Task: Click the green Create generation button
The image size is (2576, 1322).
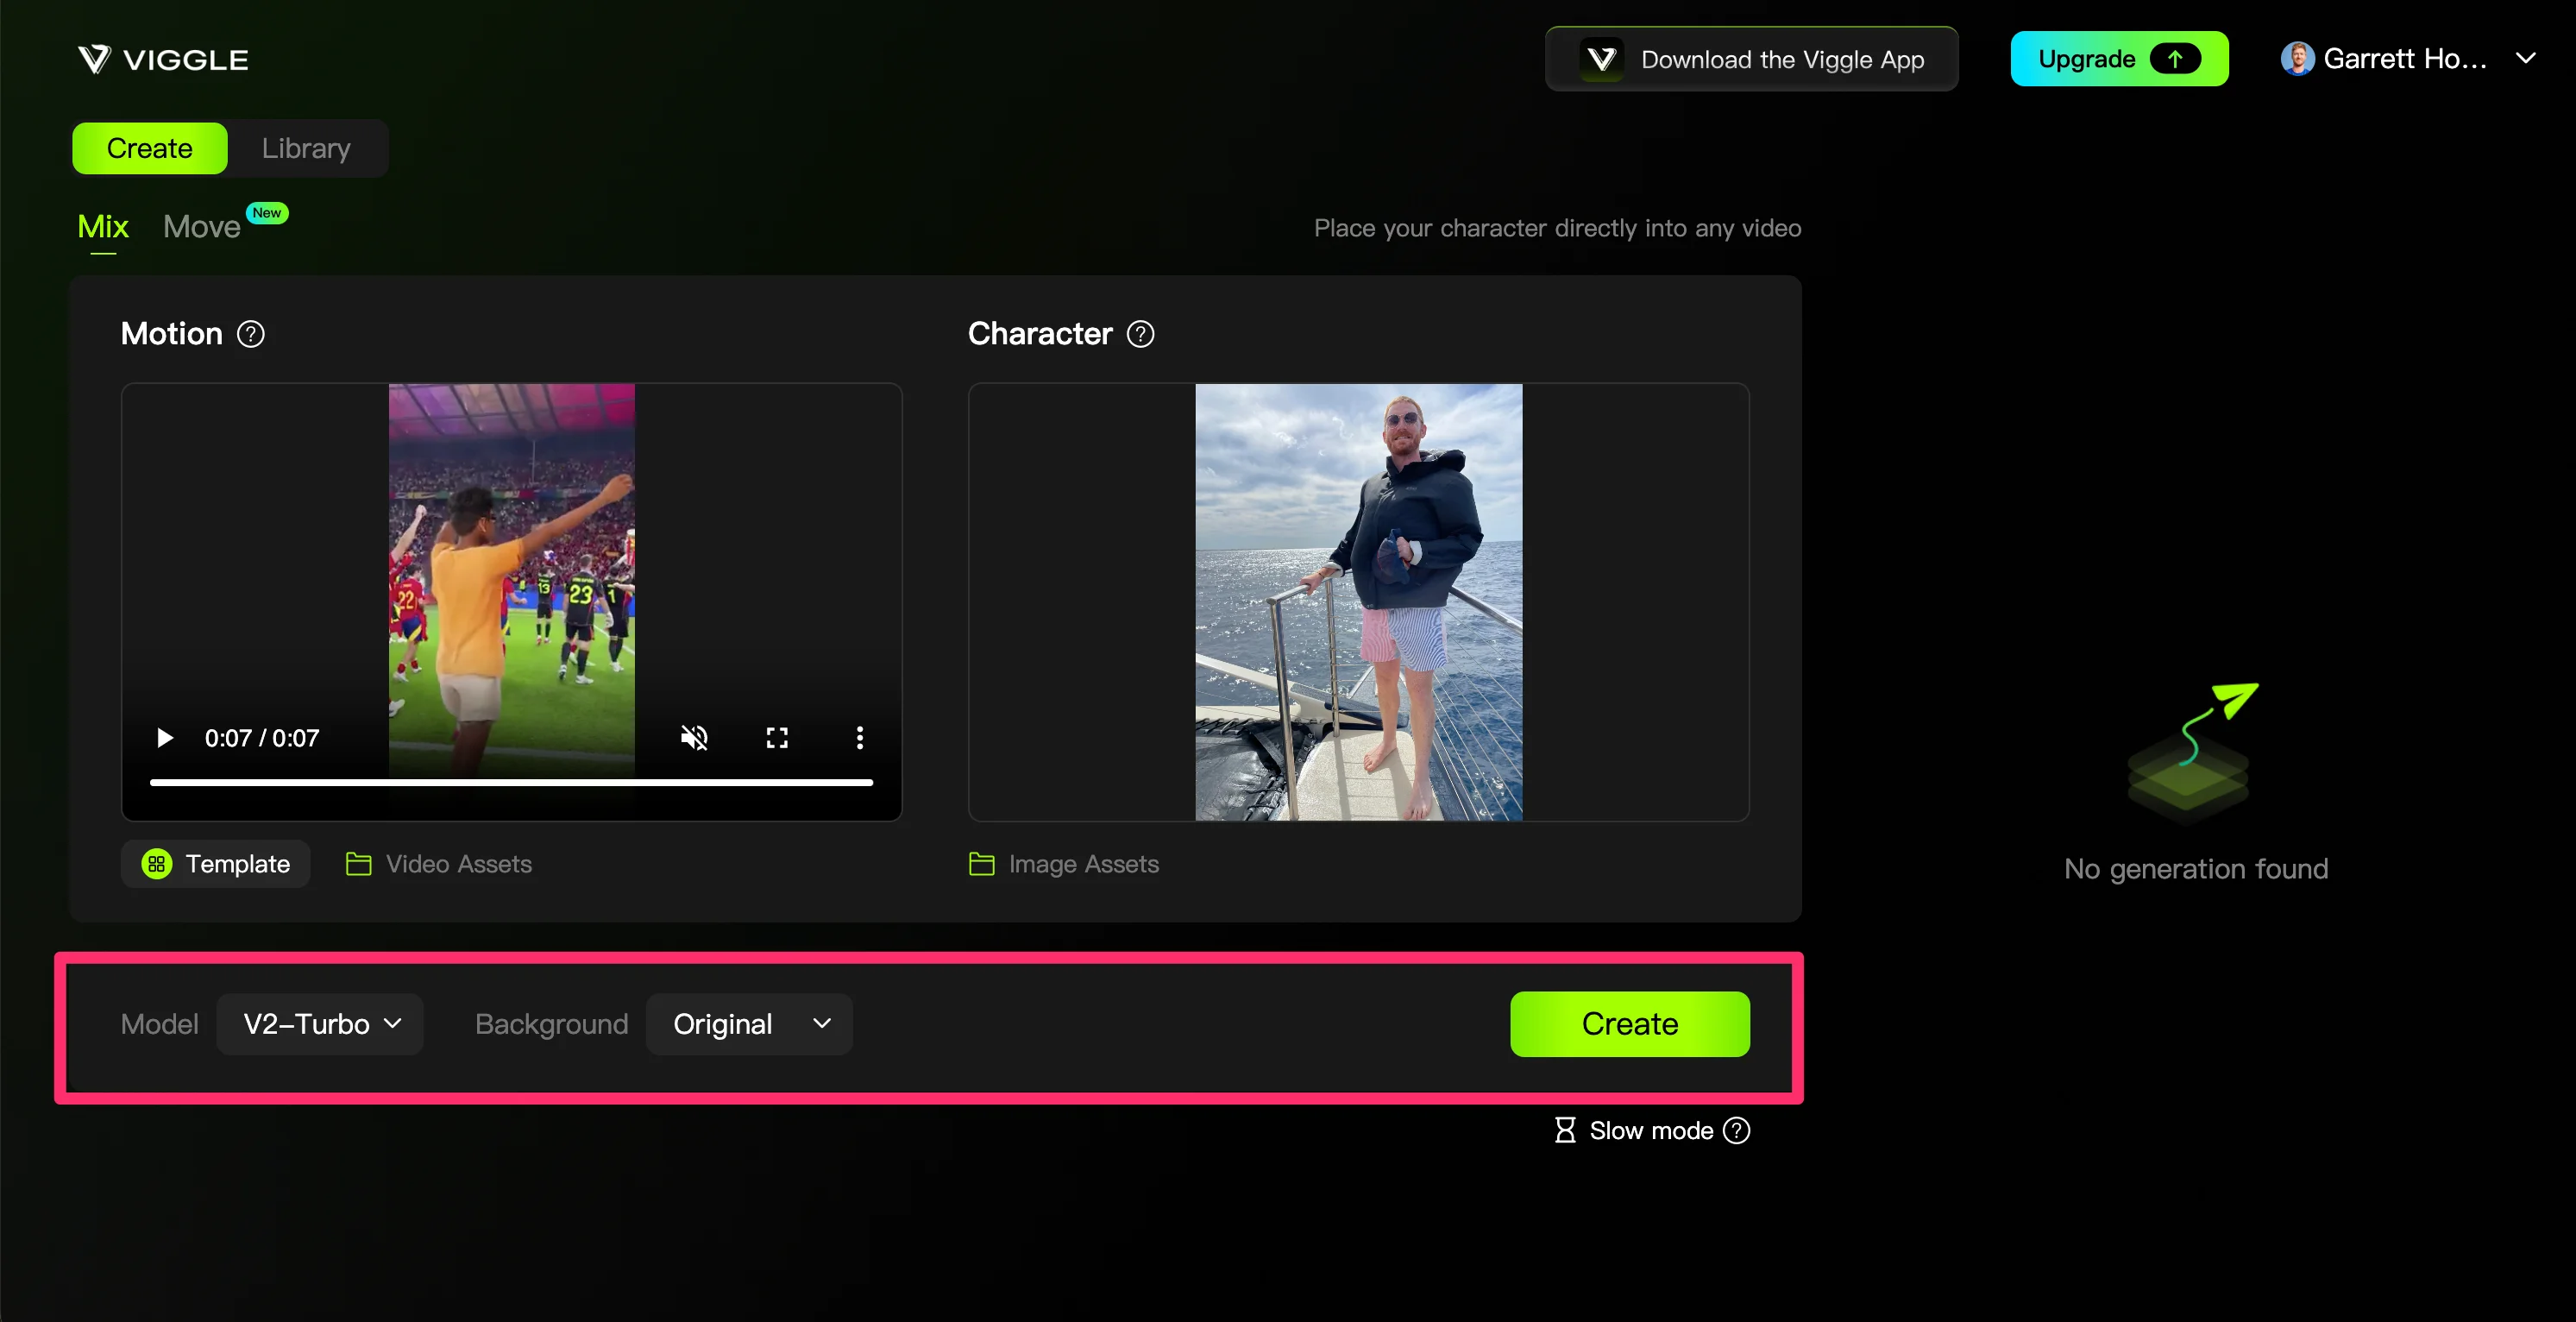Action: [x=1629, y=1024]
